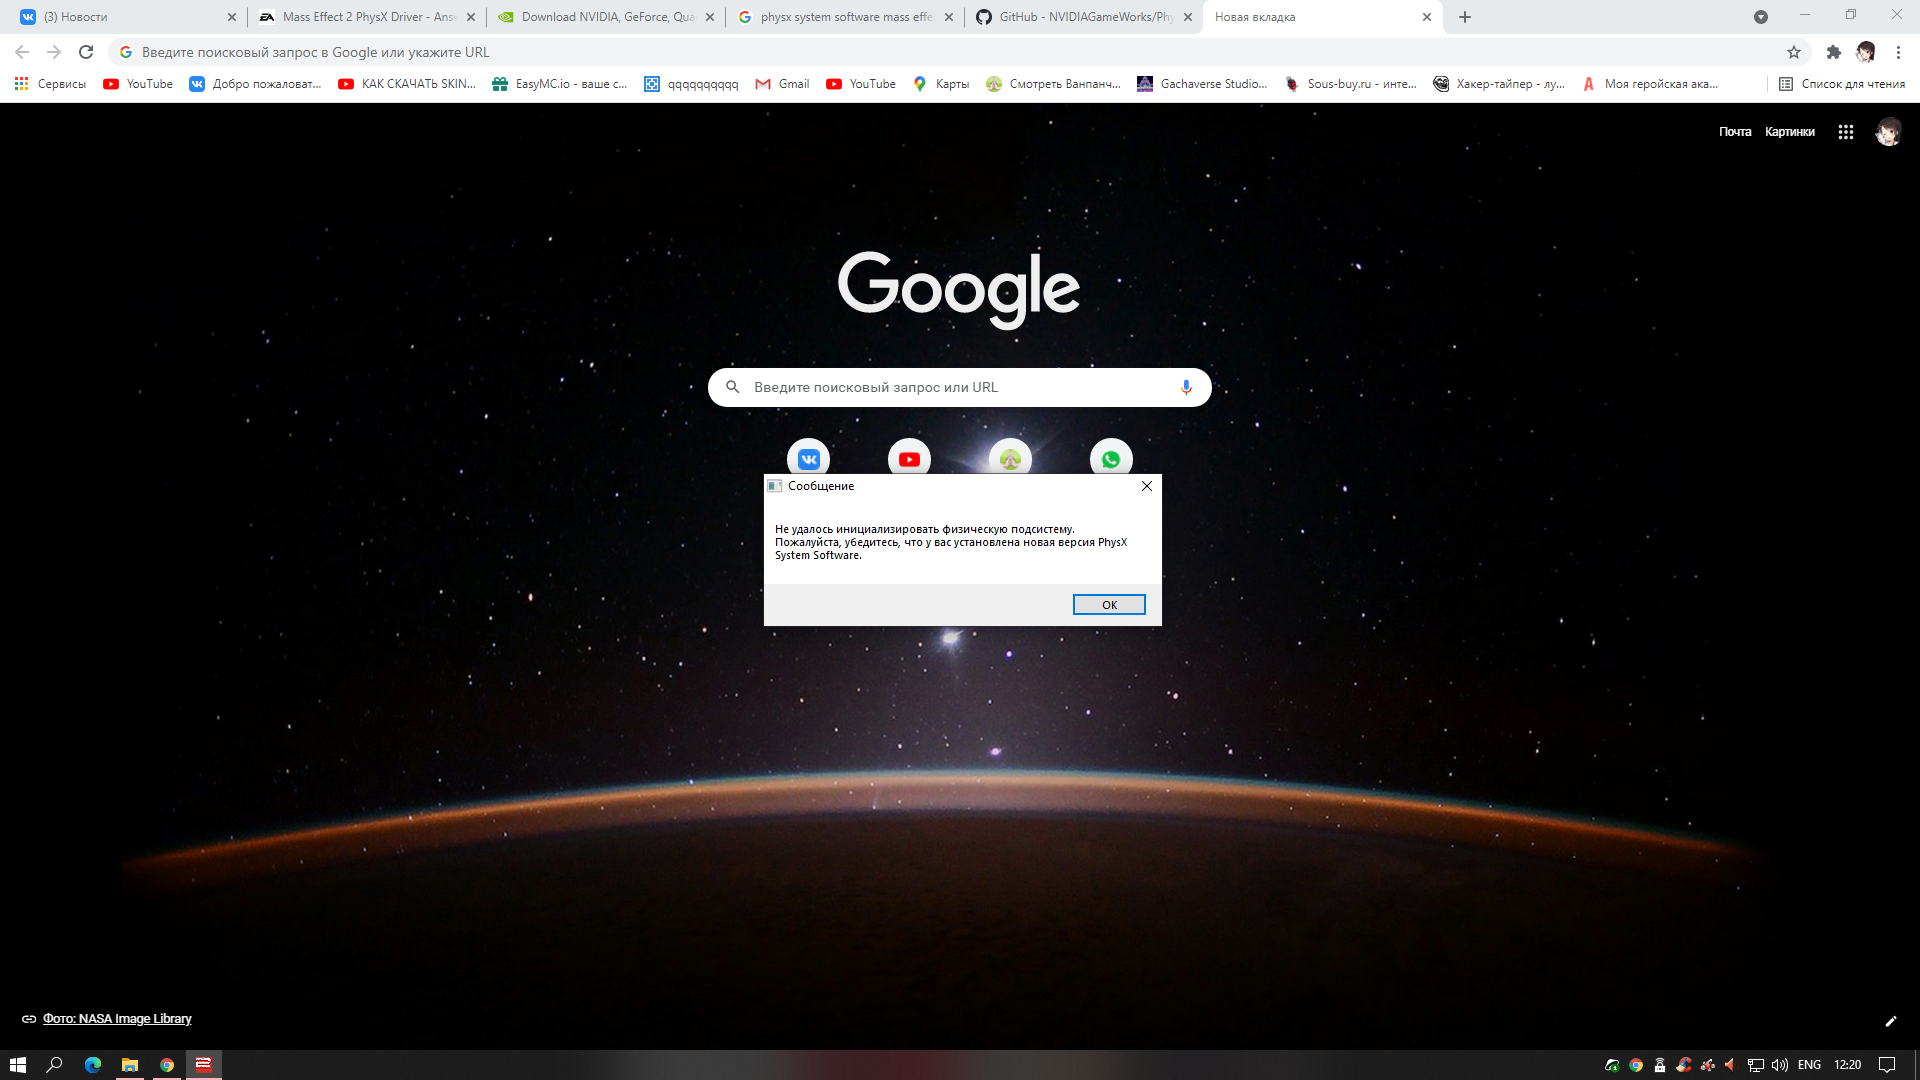1920x1080 pixels.
Task: Open the Gmail bookmark
Action: [782, 84]
